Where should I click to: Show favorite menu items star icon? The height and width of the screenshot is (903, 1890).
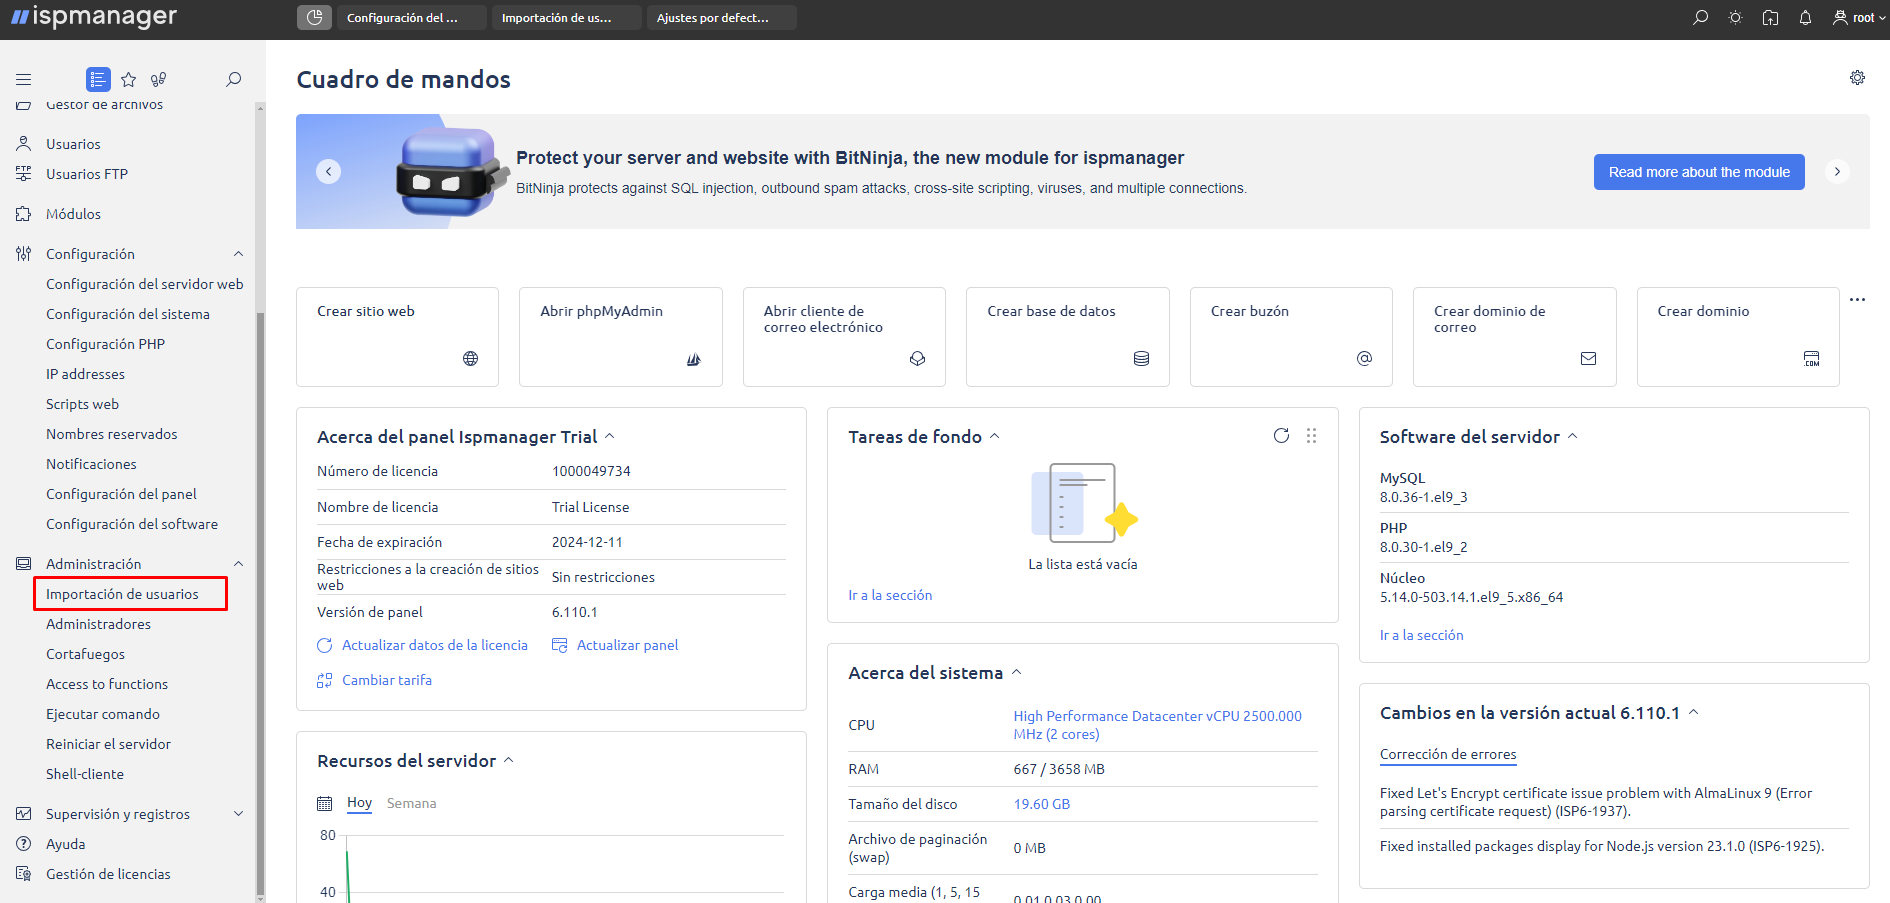click(x=128, y=79)
